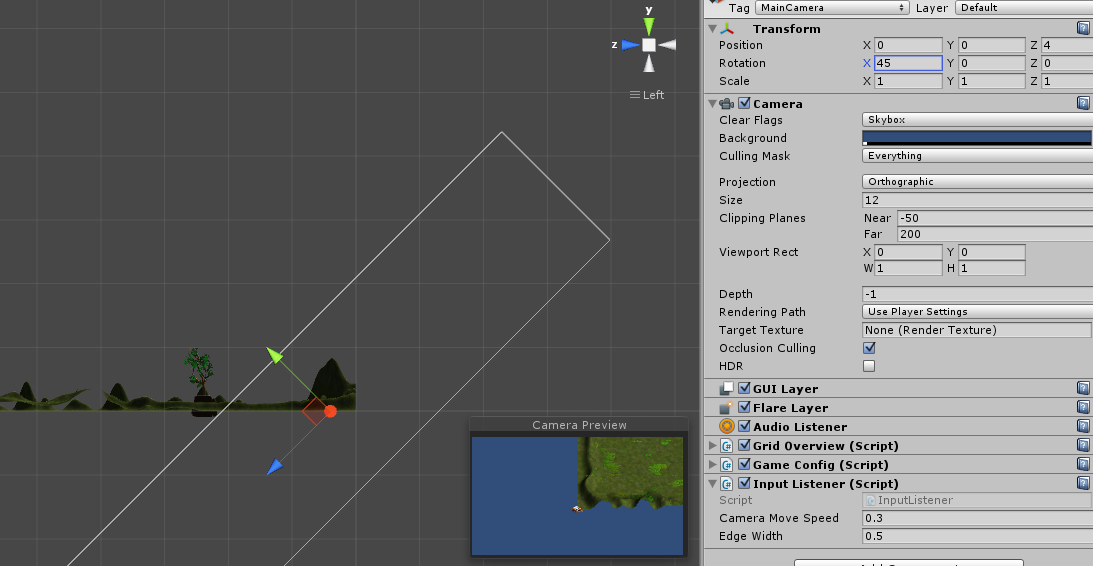This screenshot has width=1093, height=566.
Task: Enable the HDR checkbox
Action: tap(869, 365)
